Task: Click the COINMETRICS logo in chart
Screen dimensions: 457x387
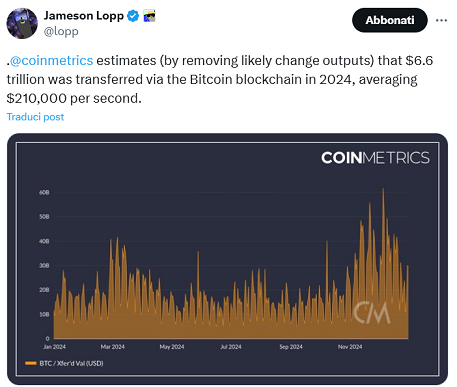Action: tap(375, 158)
